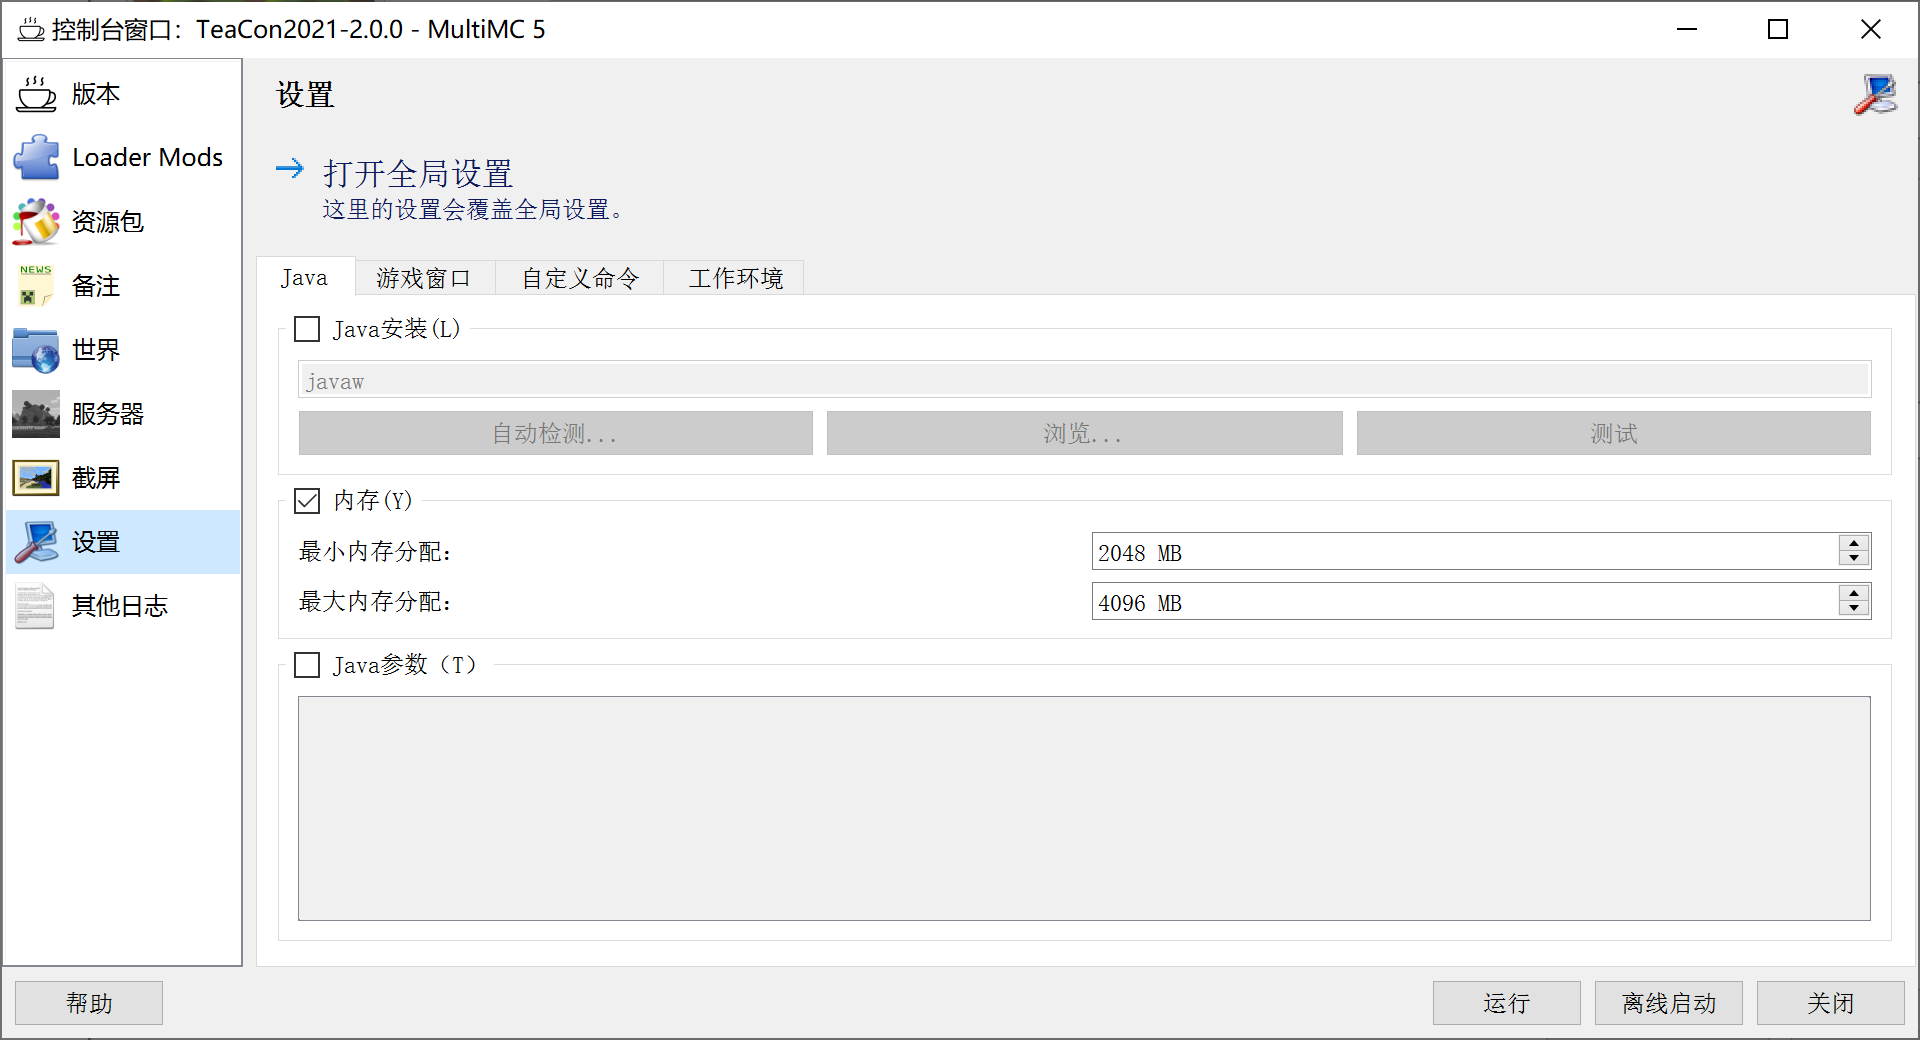Switch to the 工作环境 tab

(x=734, y=278)
